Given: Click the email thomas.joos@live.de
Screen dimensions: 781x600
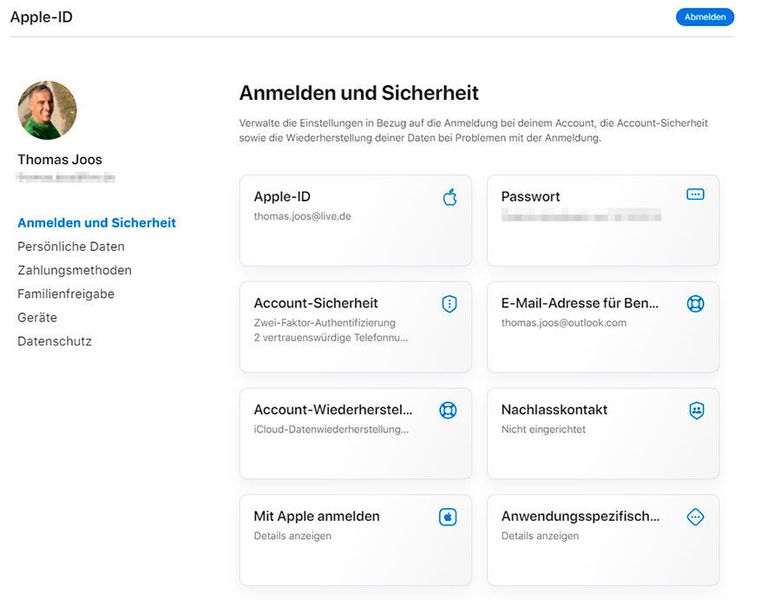Looking at the screenshot, I should (302, 217).
